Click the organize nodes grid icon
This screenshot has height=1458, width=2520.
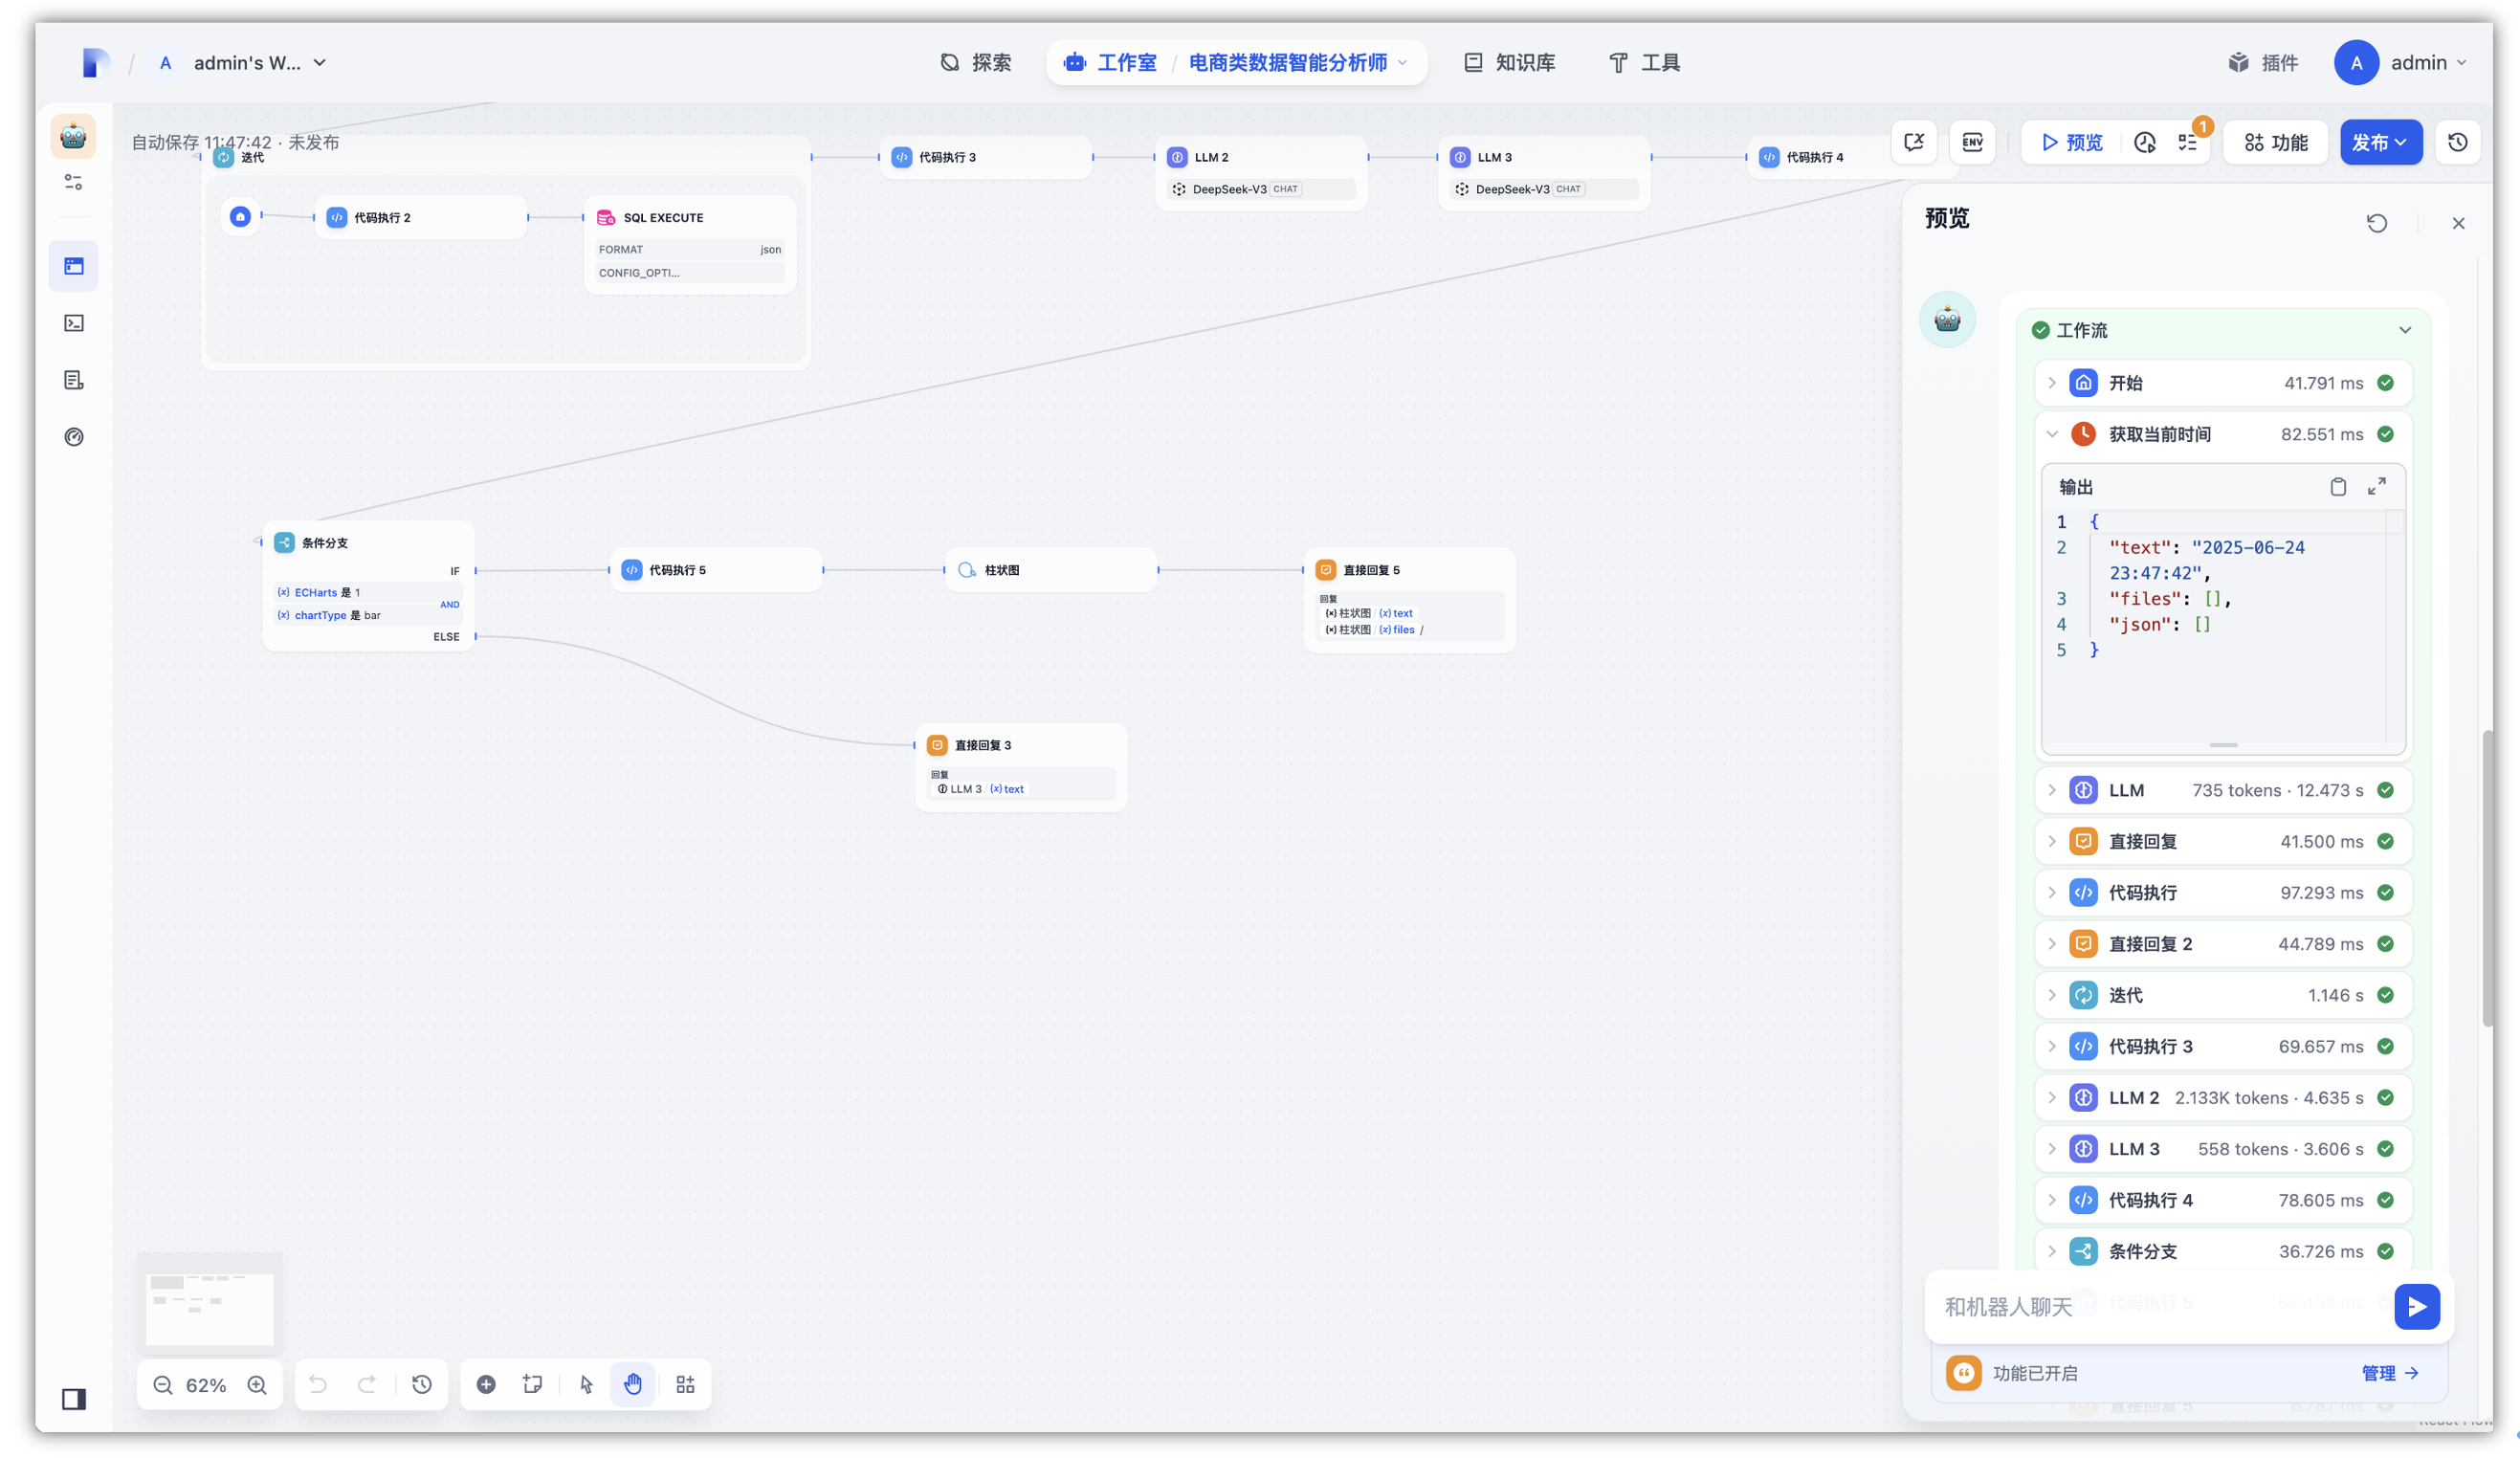pos(685,1385)
